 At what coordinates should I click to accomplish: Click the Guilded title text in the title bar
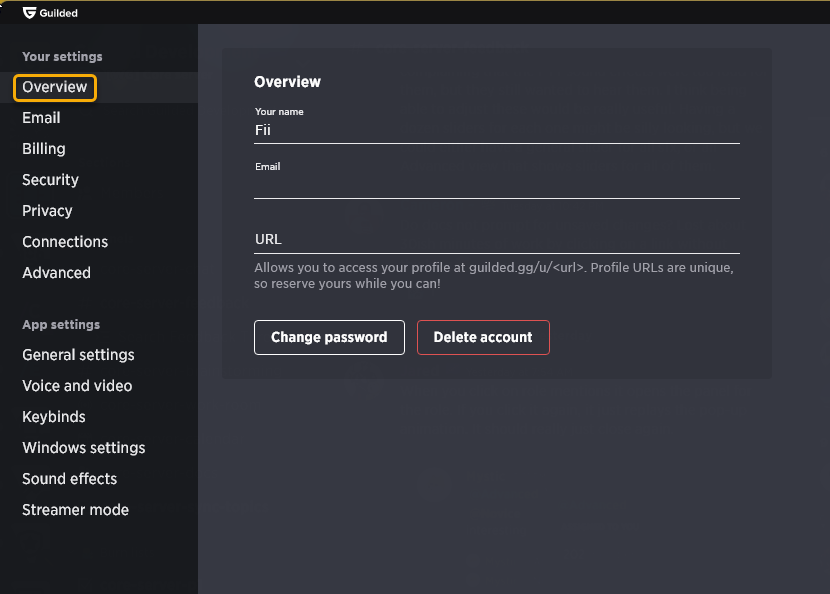pos(59,13)
